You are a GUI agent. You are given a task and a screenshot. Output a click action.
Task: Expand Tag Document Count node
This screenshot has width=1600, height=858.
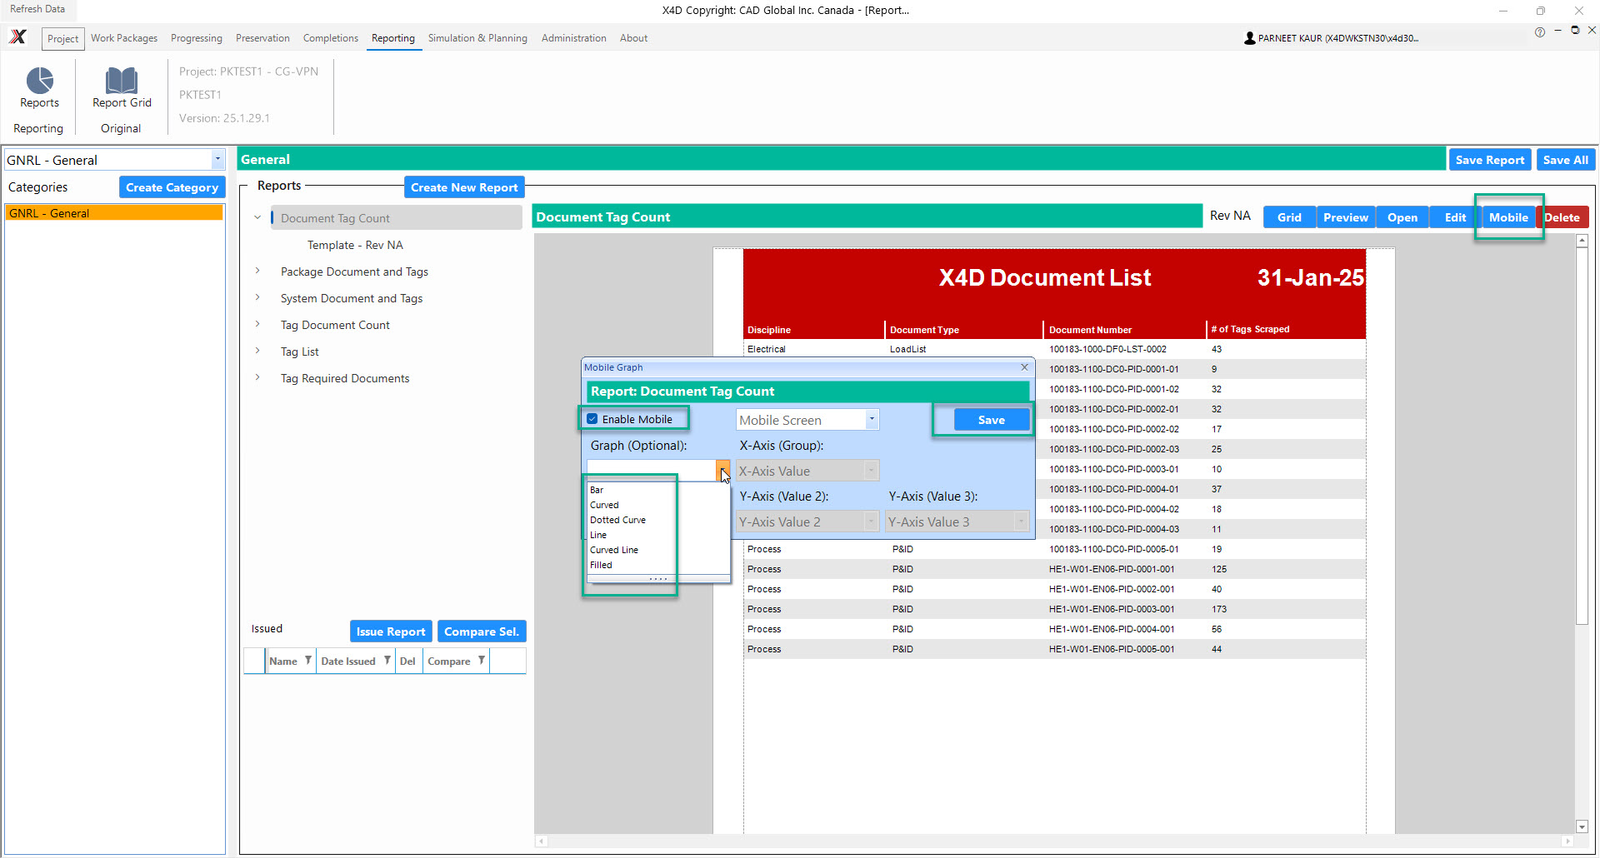pyautogui.click(x=257, y=324)
